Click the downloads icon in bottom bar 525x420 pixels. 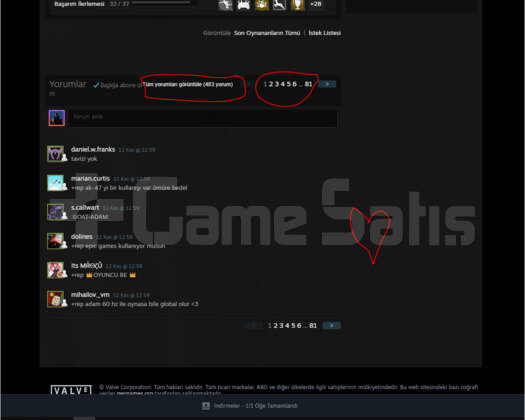coord(206,406)
